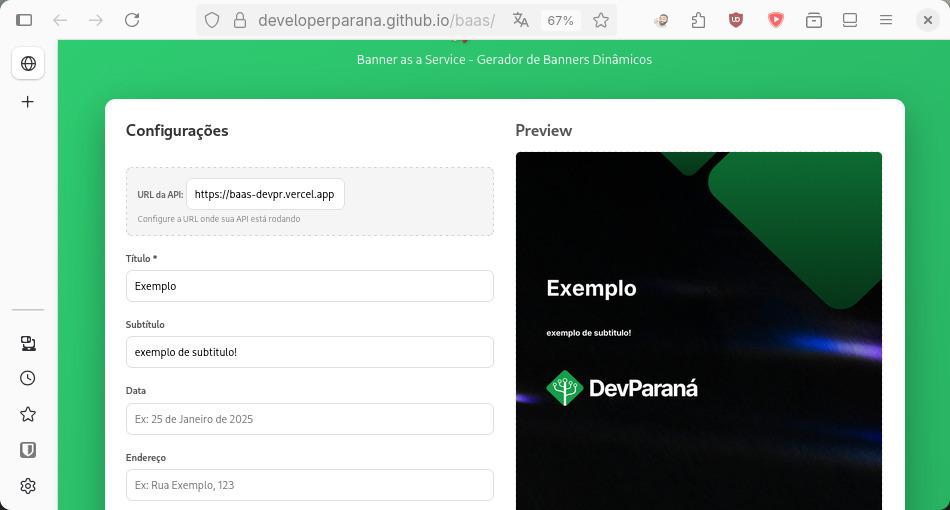Click the padlock site information icon

click(x=239, y=20)
